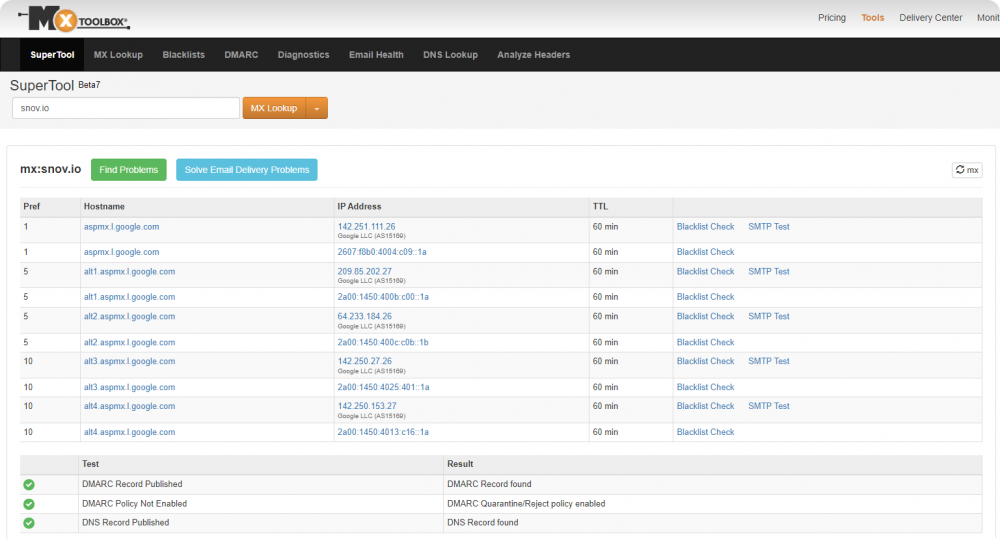Image resolution: width=1000 pixels, height=541 pixels.
Task: Click the Find Problems button
Action: pos(129,170)
